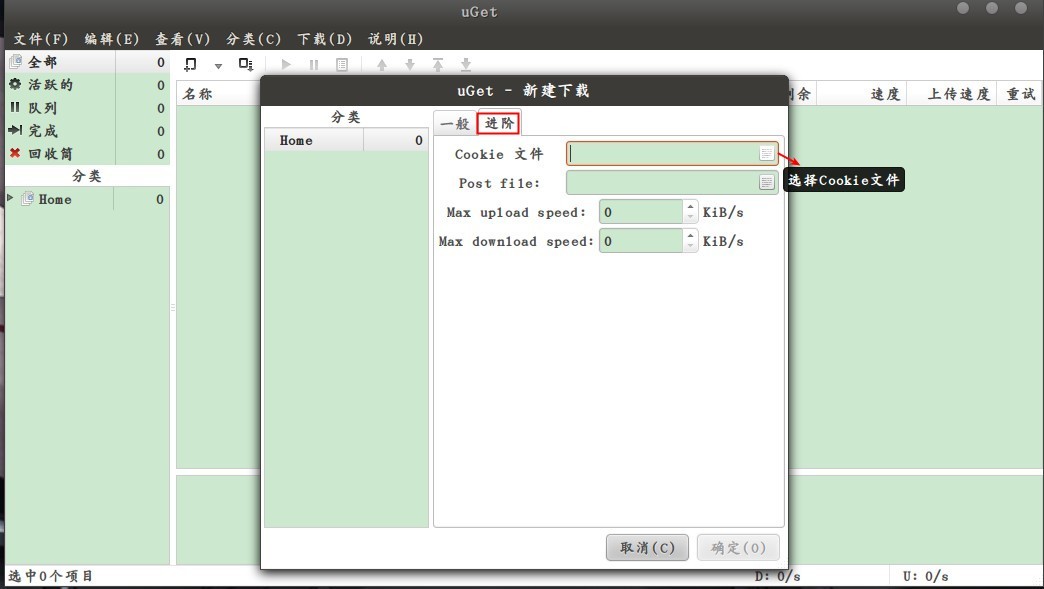This screenshot has width=1044, height=589.
Task: Select the 活跃的 gear icon in sidebar
Action: tap(15, 84)
